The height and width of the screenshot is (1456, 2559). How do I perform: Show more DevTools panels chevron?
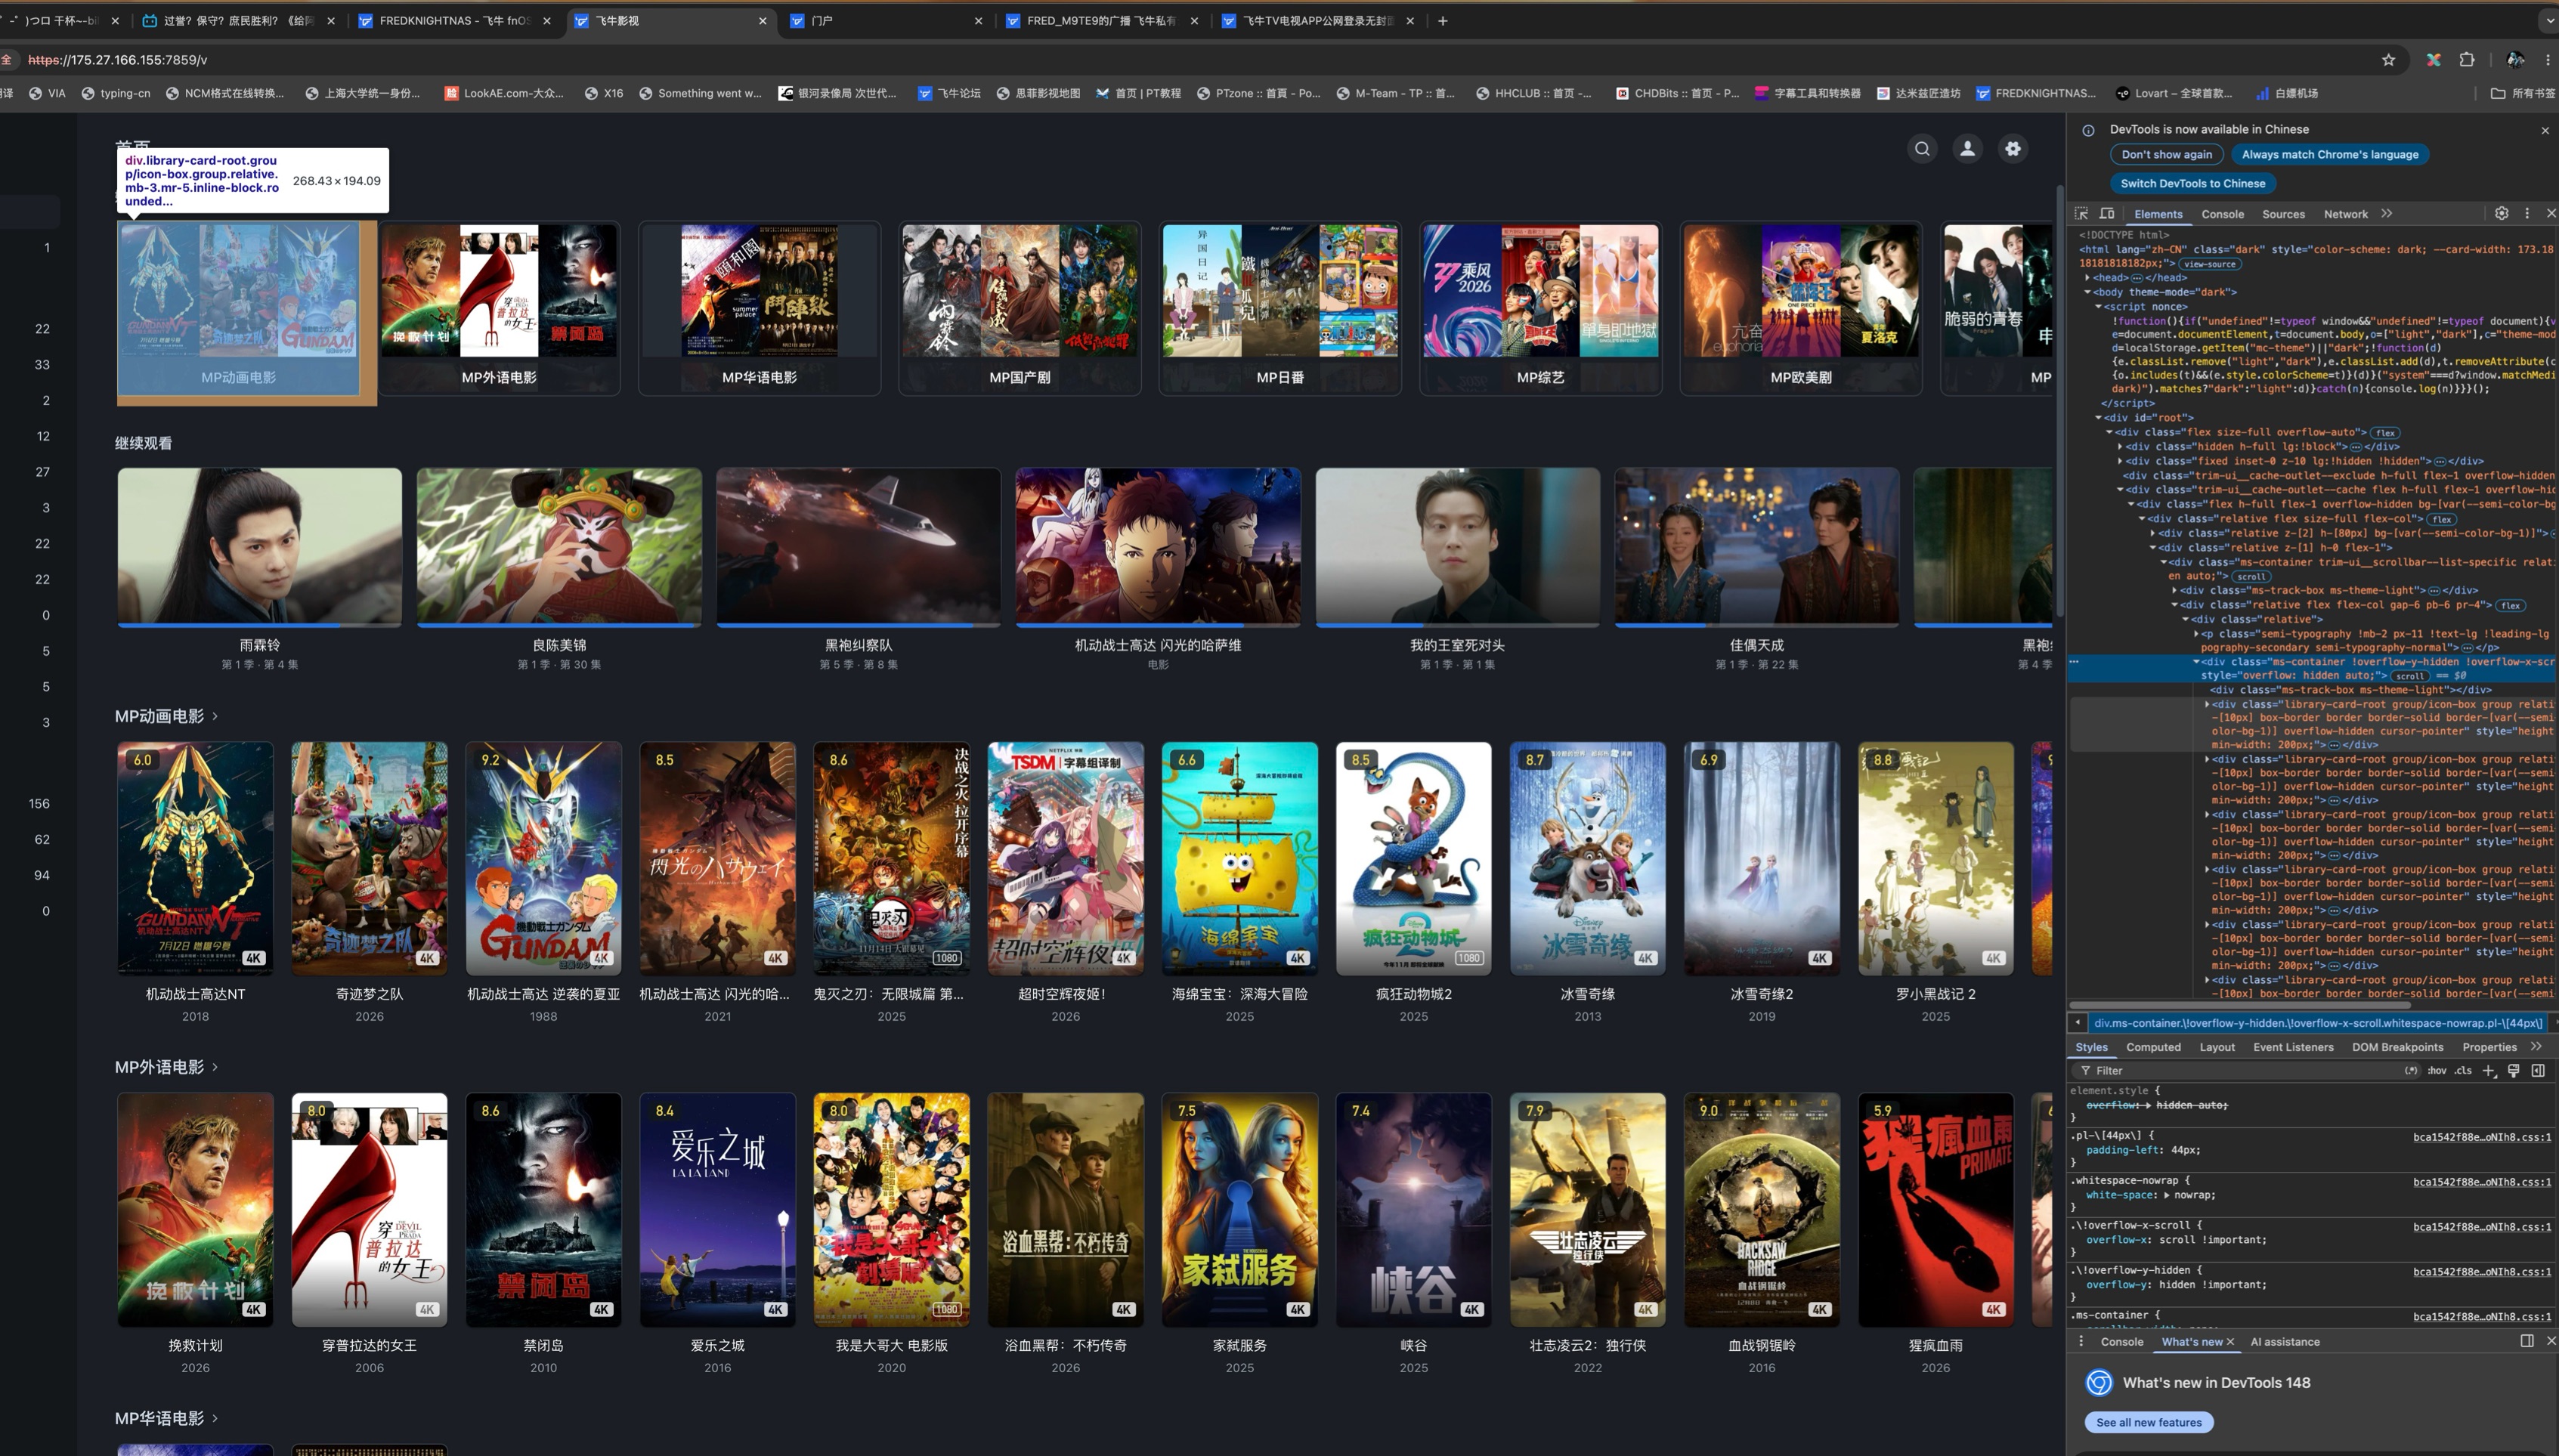2386,214
